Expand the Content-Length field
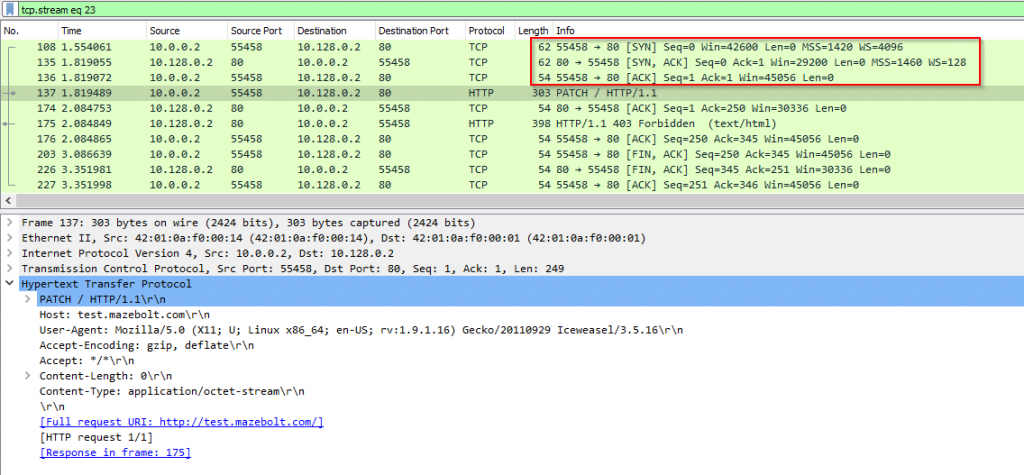 tap(27, 376)
